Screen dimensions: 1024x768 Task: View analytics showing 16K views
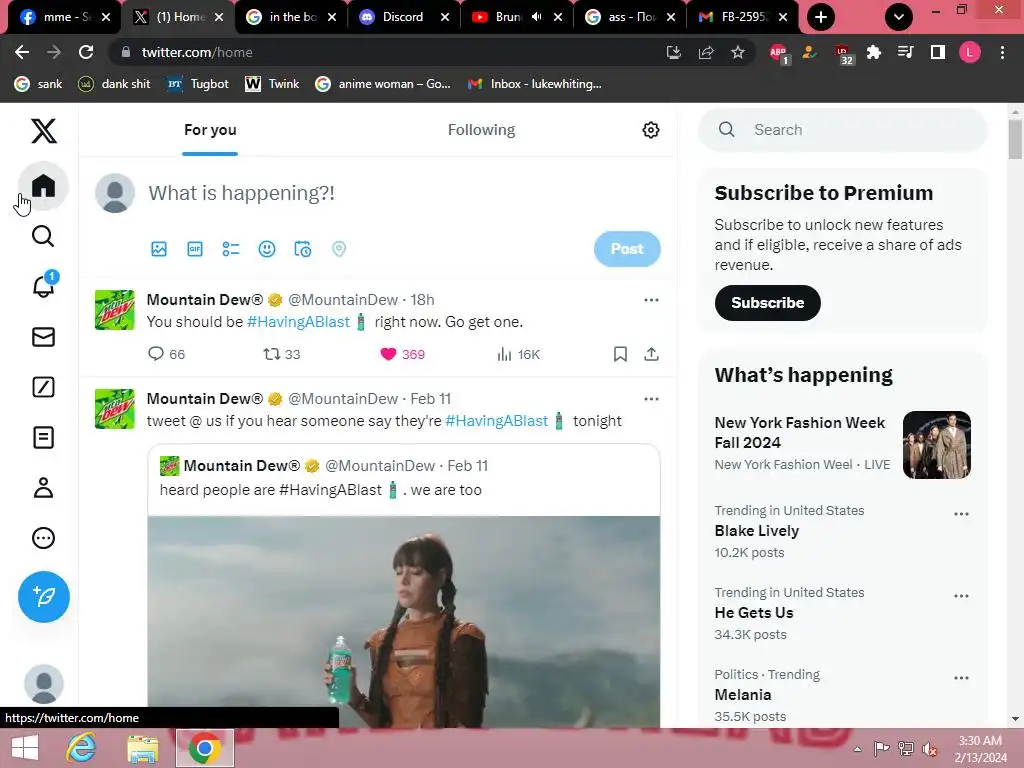coord(519,354)
